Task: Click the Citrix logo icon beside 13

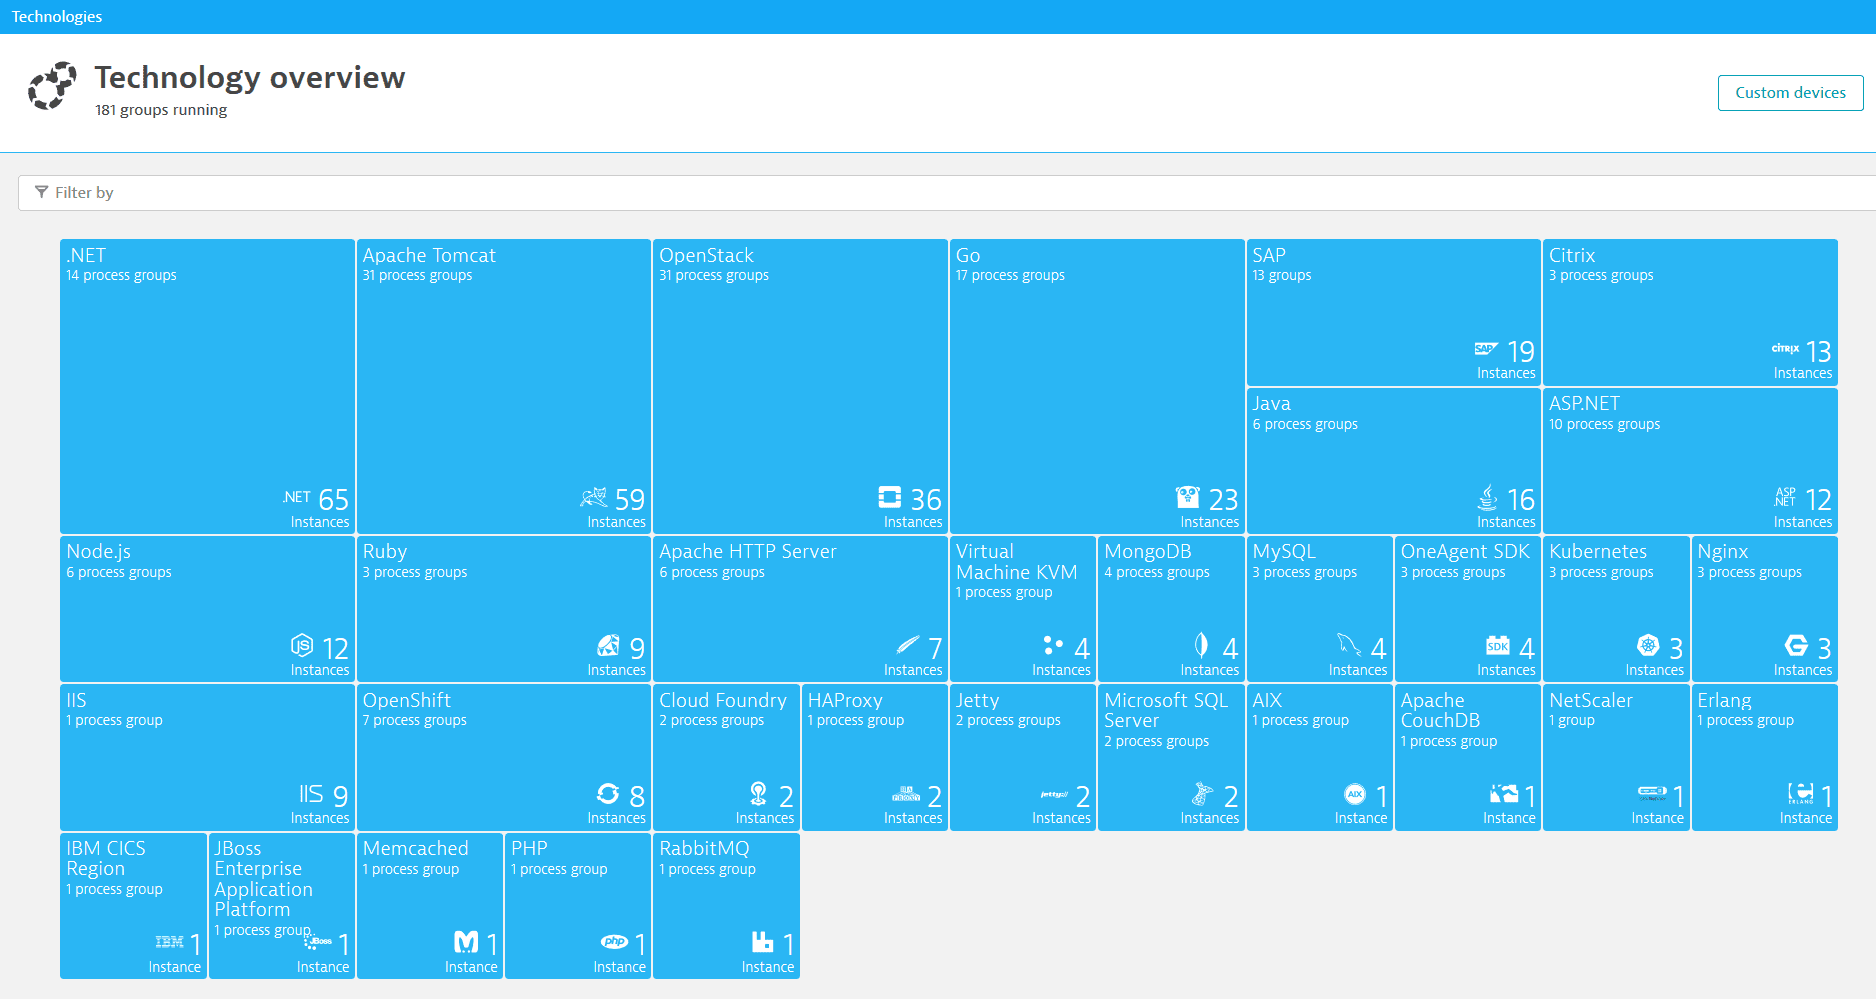Action: coord(1786,349)
